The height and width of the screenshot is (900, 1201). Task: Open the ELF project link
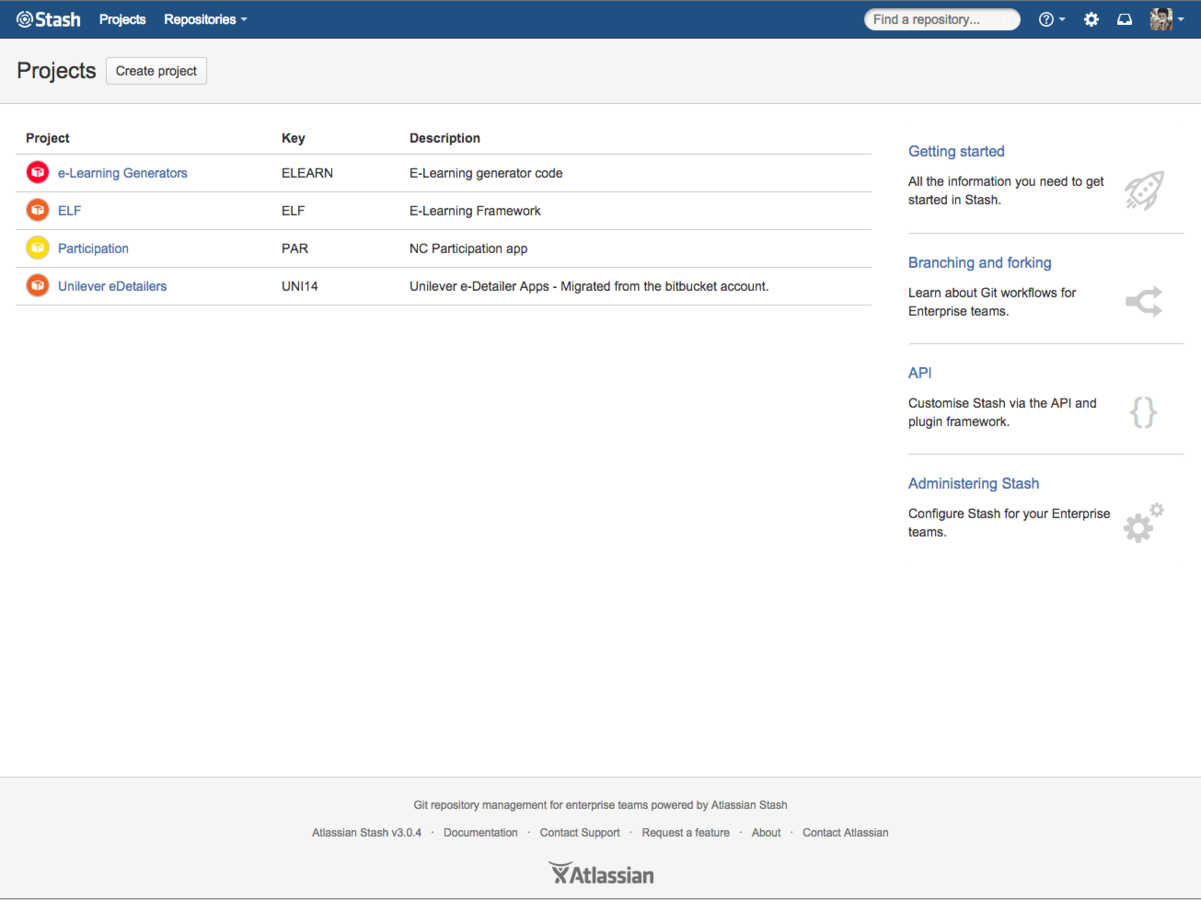(x=70, y=211)
